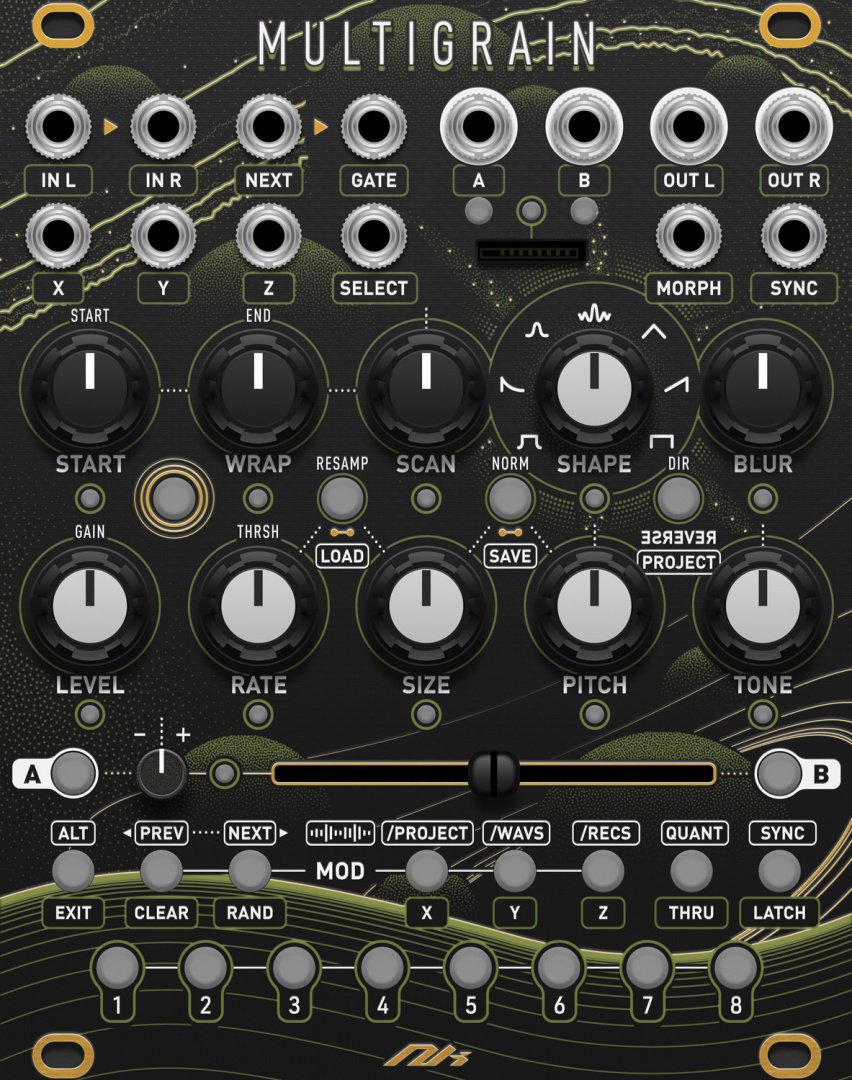Select sound slot button 2
This screenshot has height=1080, width=852.
click(205, 967)
